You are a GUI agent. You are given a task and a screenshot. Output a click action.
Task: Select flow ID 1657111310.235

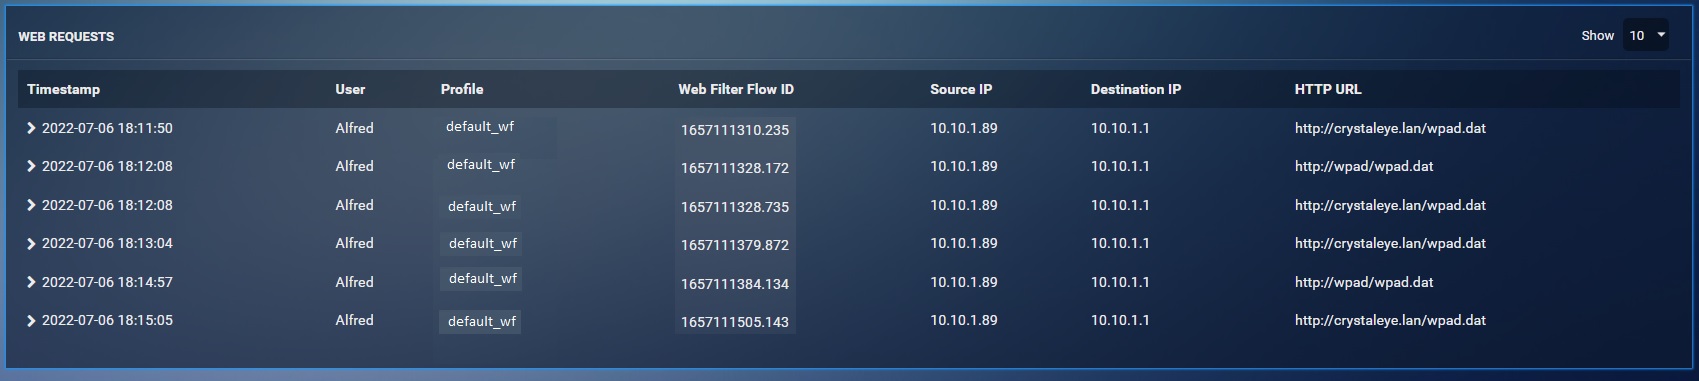pyautogui.click(x=735, y=130)
